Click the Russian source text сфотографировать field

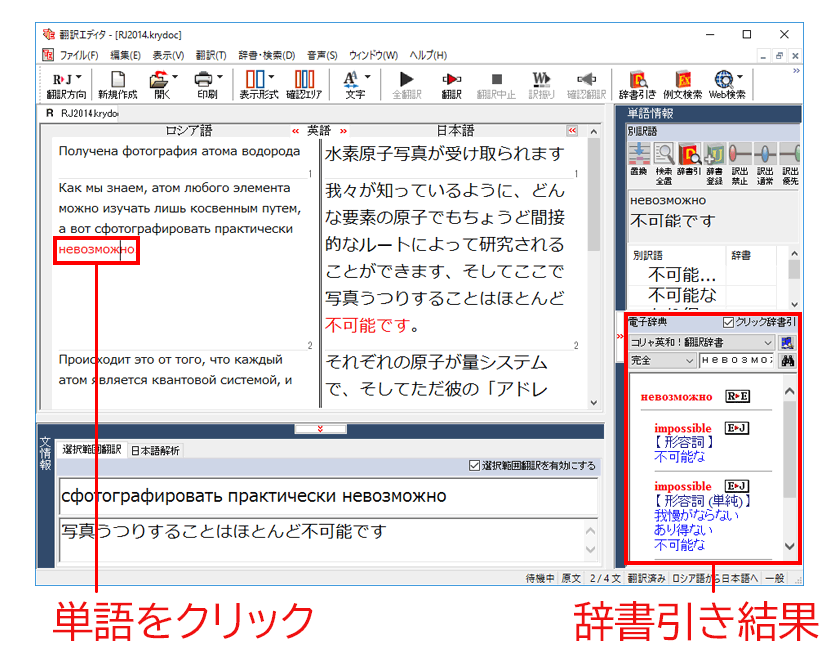[328, 496]
